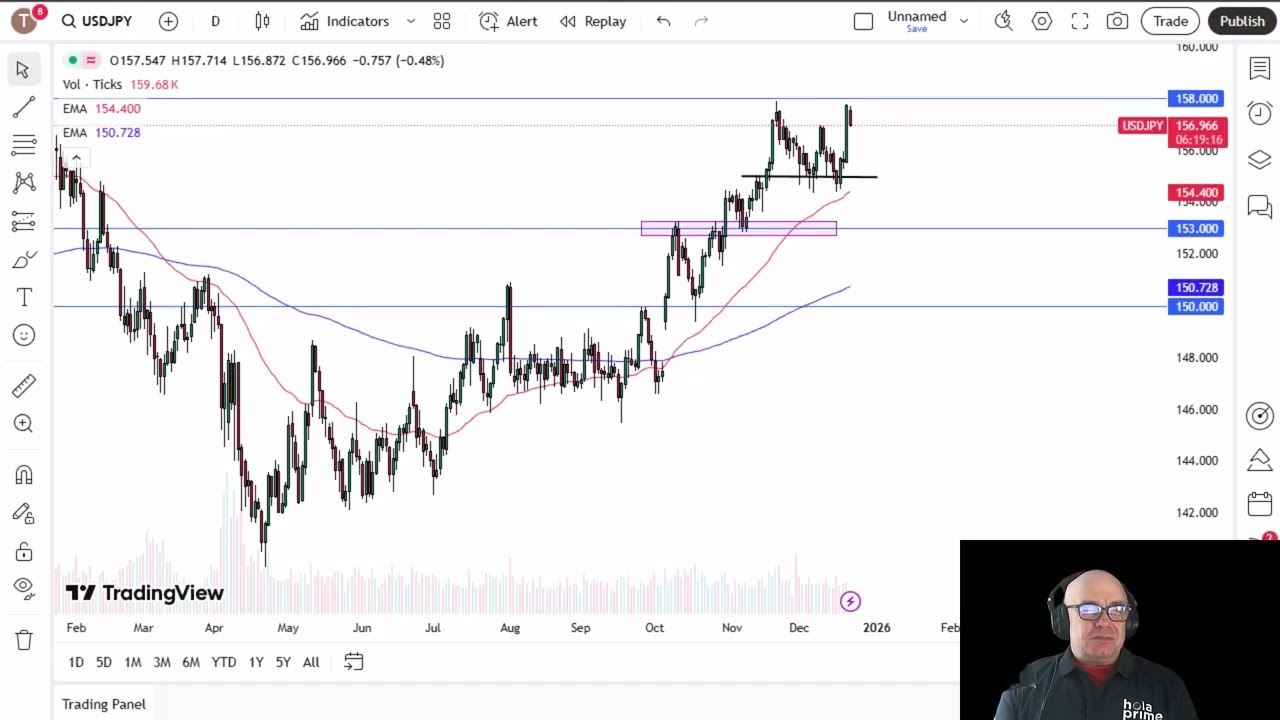The width and height of the screenshot is (1280, 720).
Task: Open the Trading Panel tab
Action: [x=104, y=704]
